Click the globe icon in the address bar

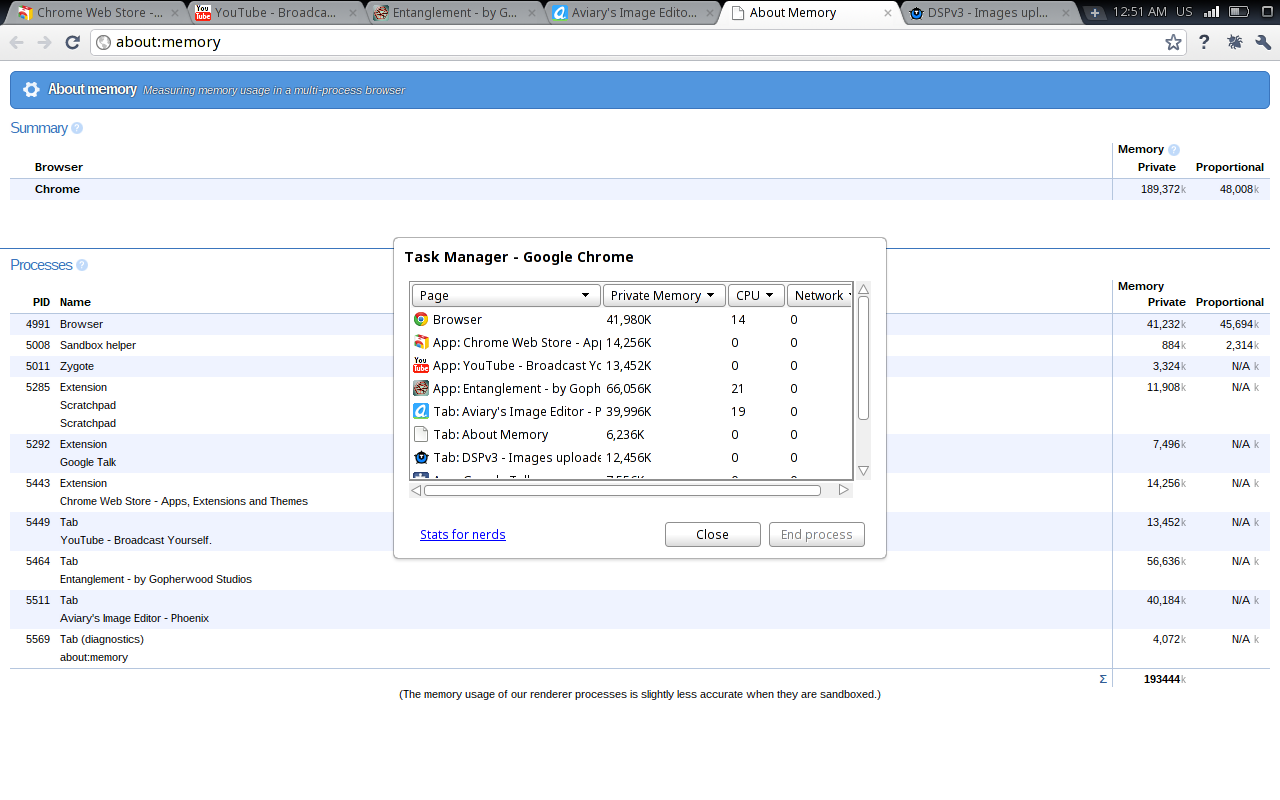coord(103,42)
